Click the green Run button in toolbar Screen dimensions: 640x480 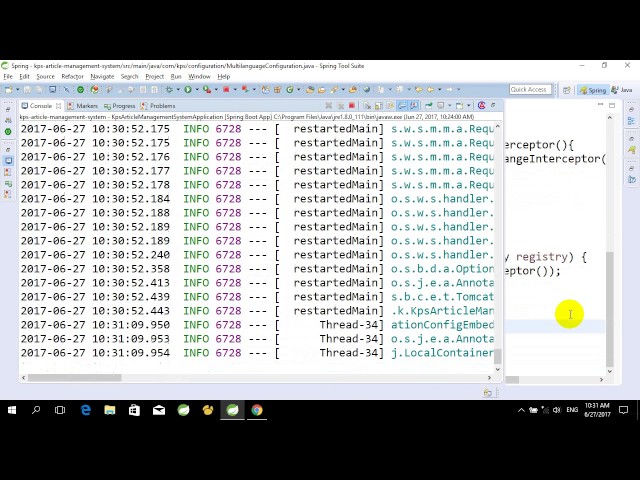187,90
